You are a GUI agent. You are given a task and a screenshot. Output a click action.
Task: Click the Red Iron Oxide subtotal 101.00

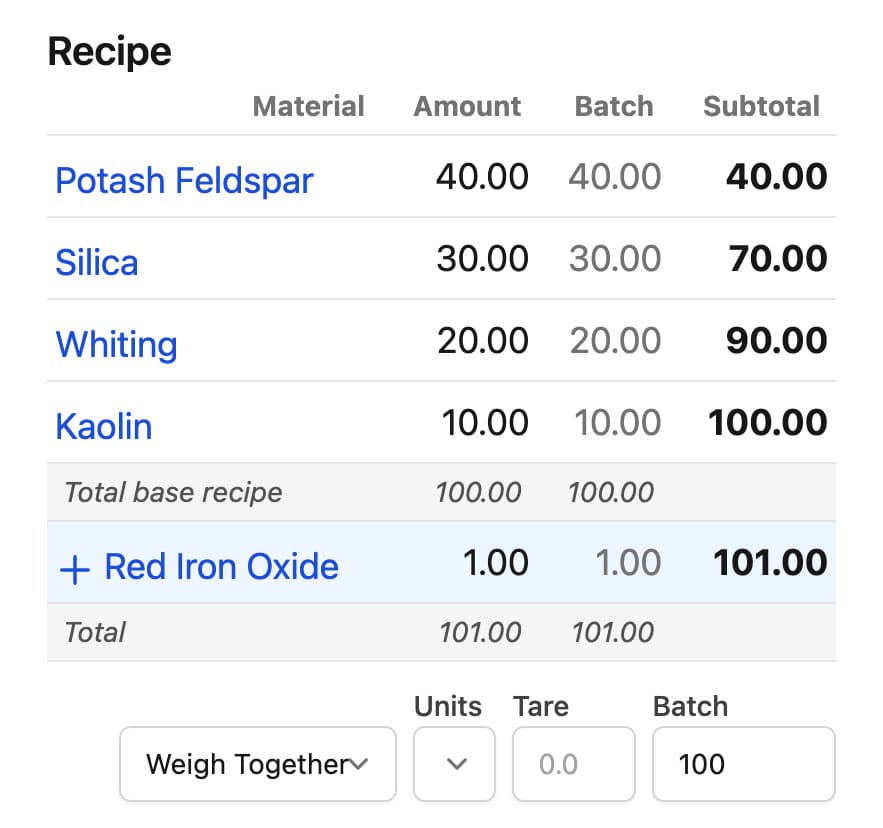point(769,563)
